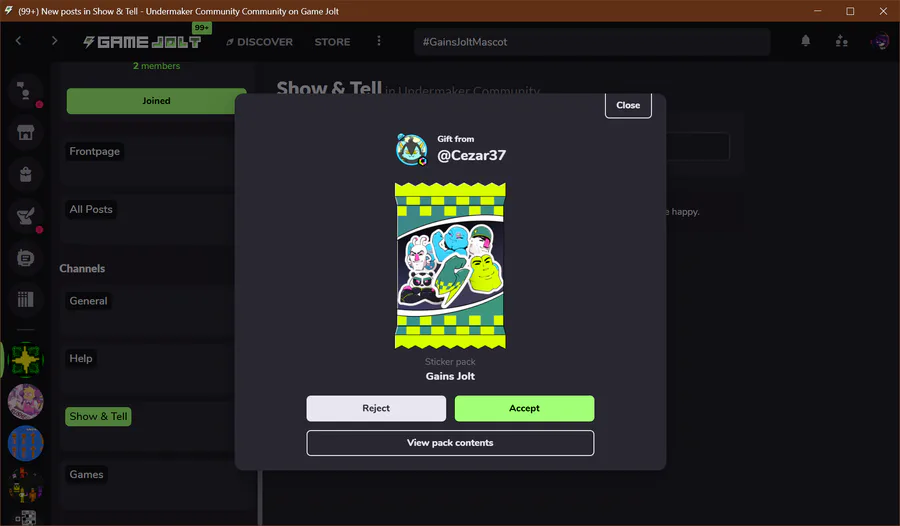Open the green star community icon
Image resolution: width=900 pixels, height=526 pixels.
(x=25, y=359)
